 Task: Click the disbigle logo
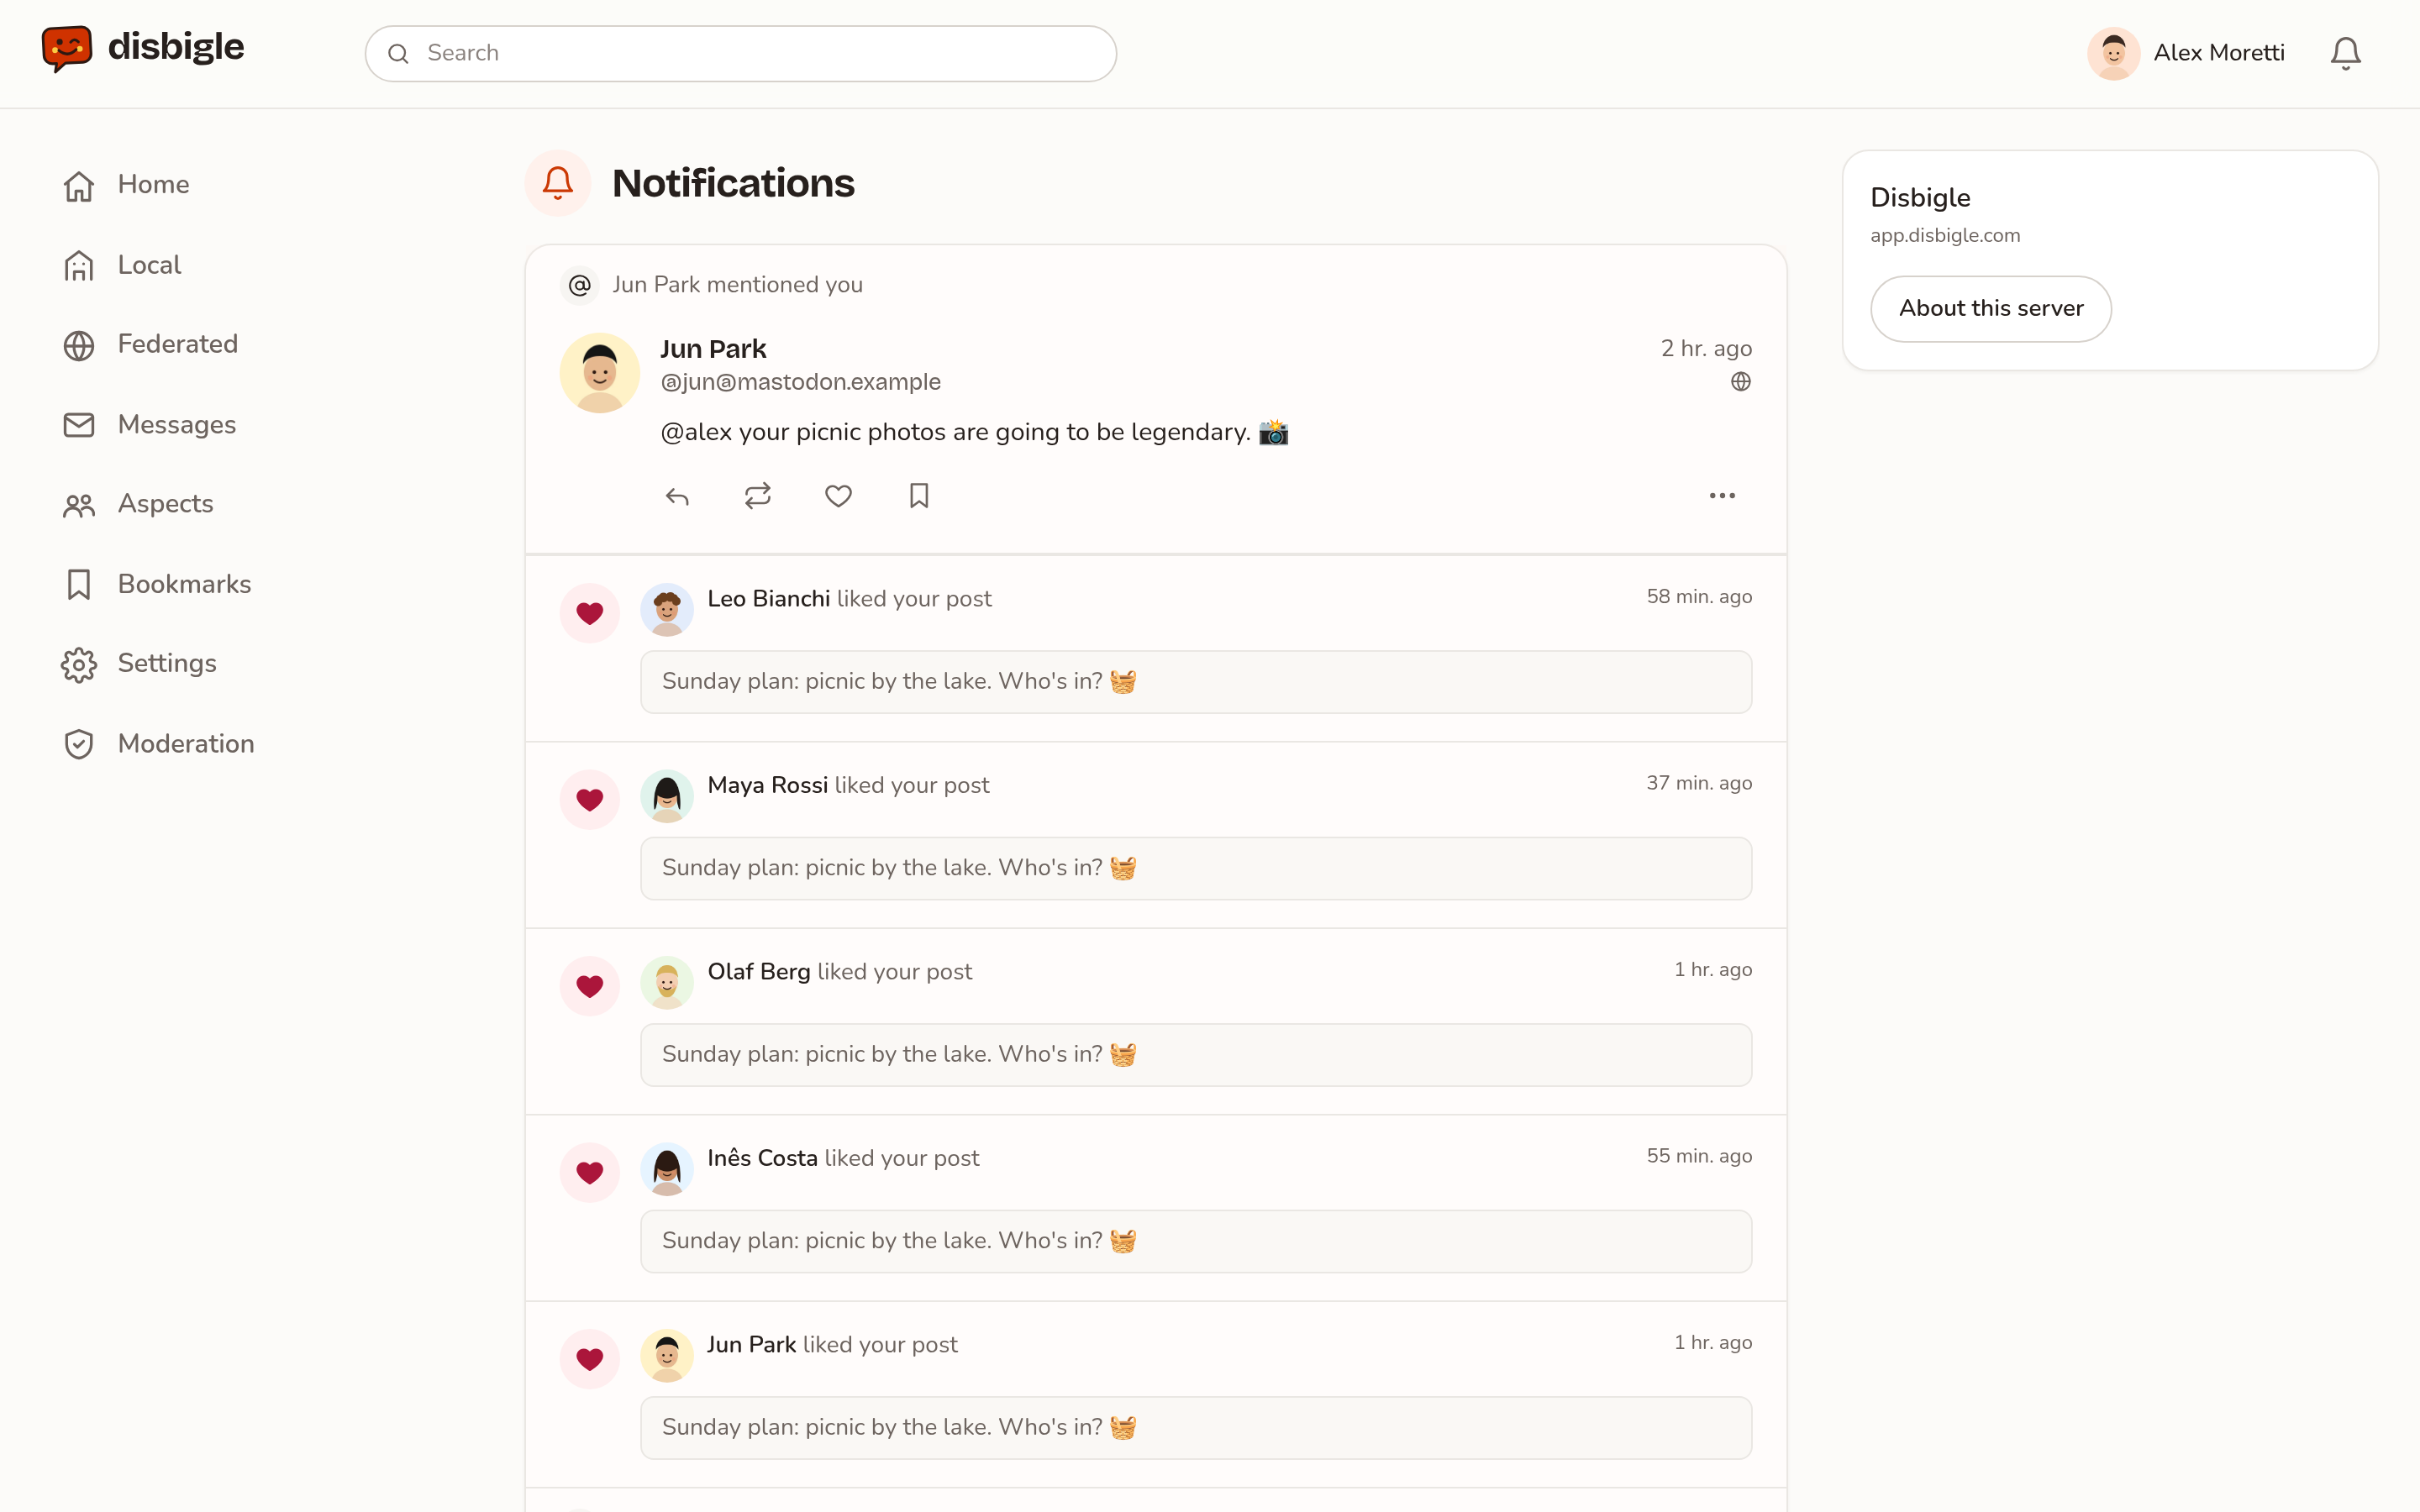[x=143, y=48]
